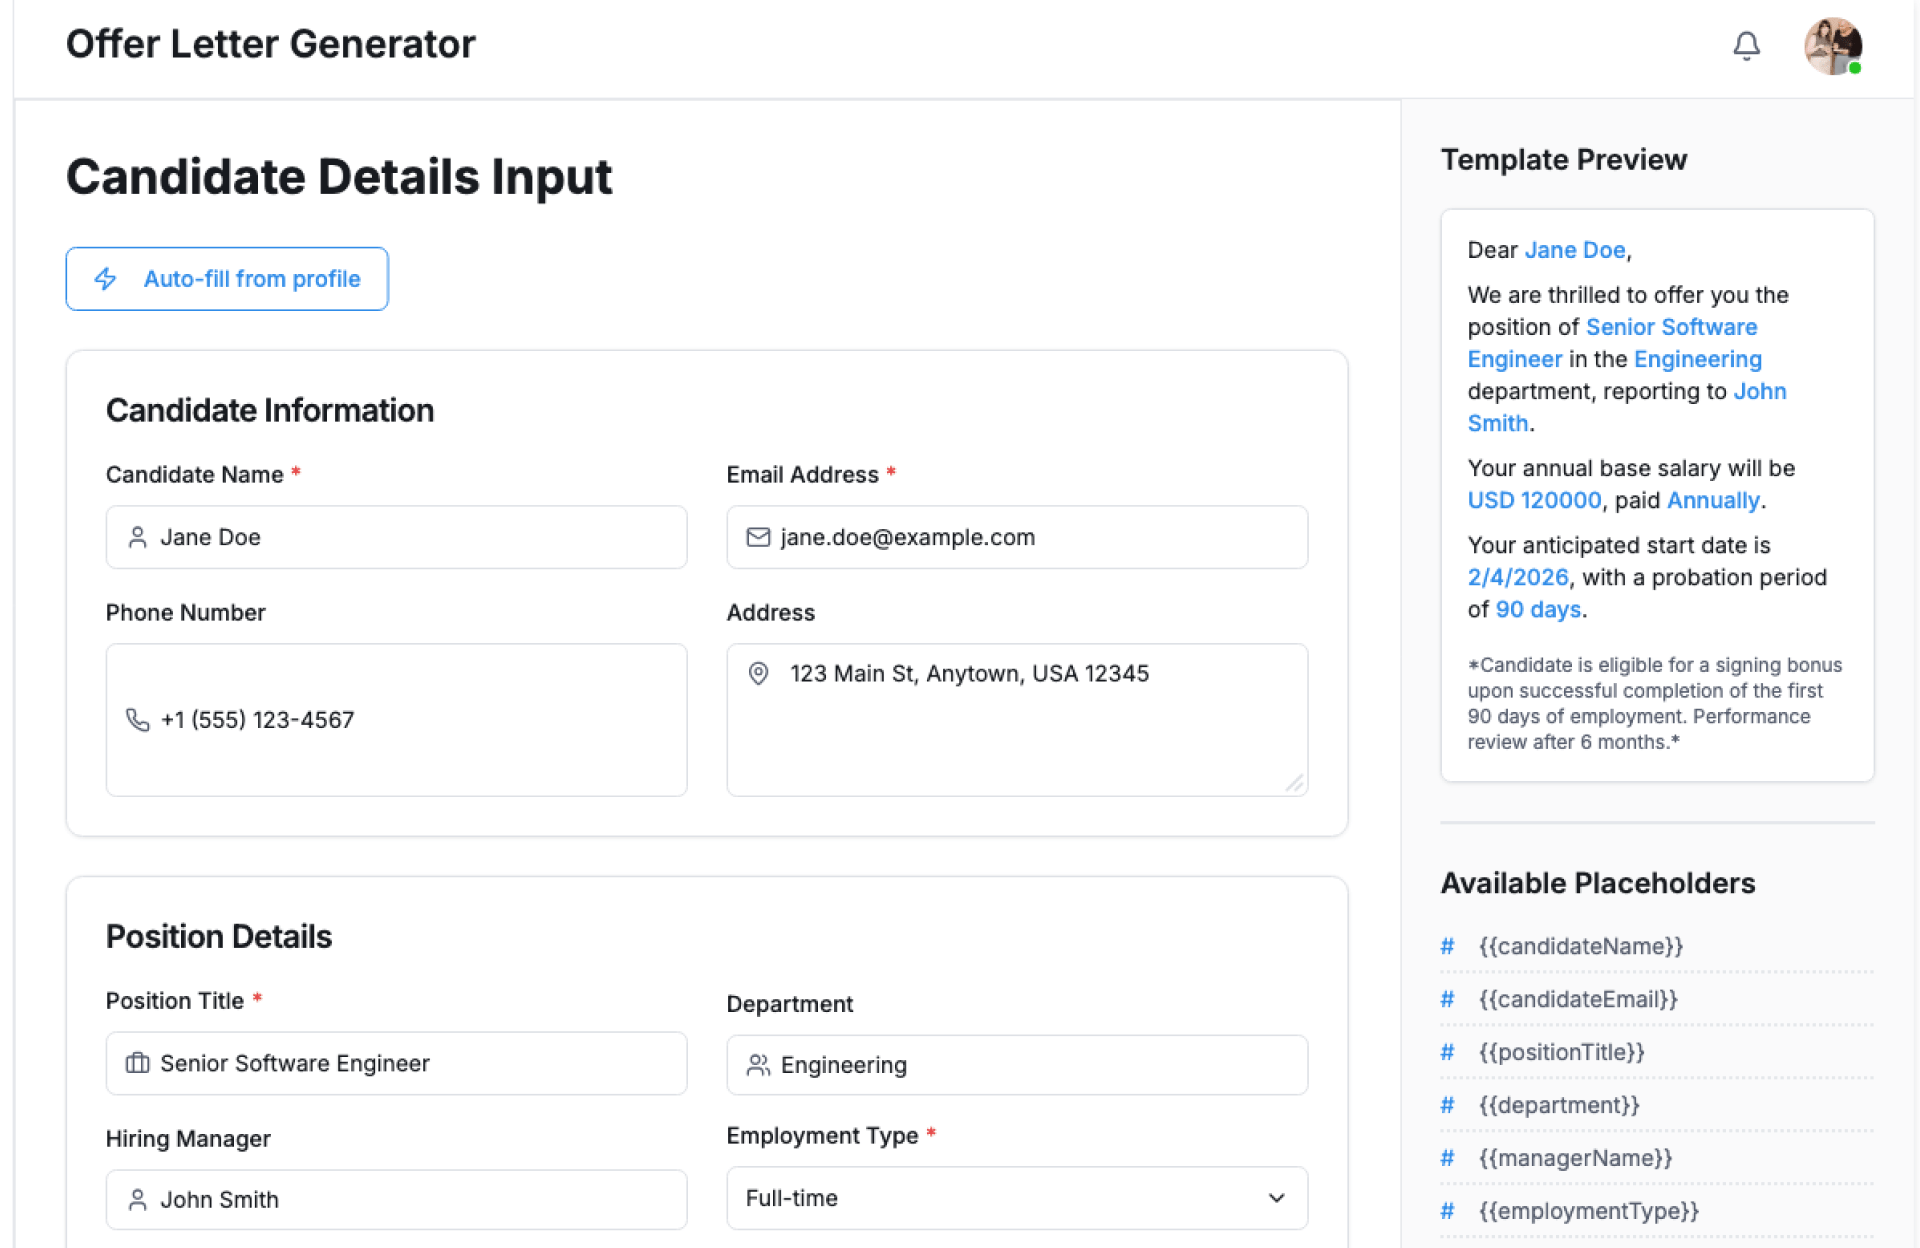Screen dimensions: 1920x1248
Task: Select the {{candidateEmail}} placeholder
Action: coord(1578,999)
